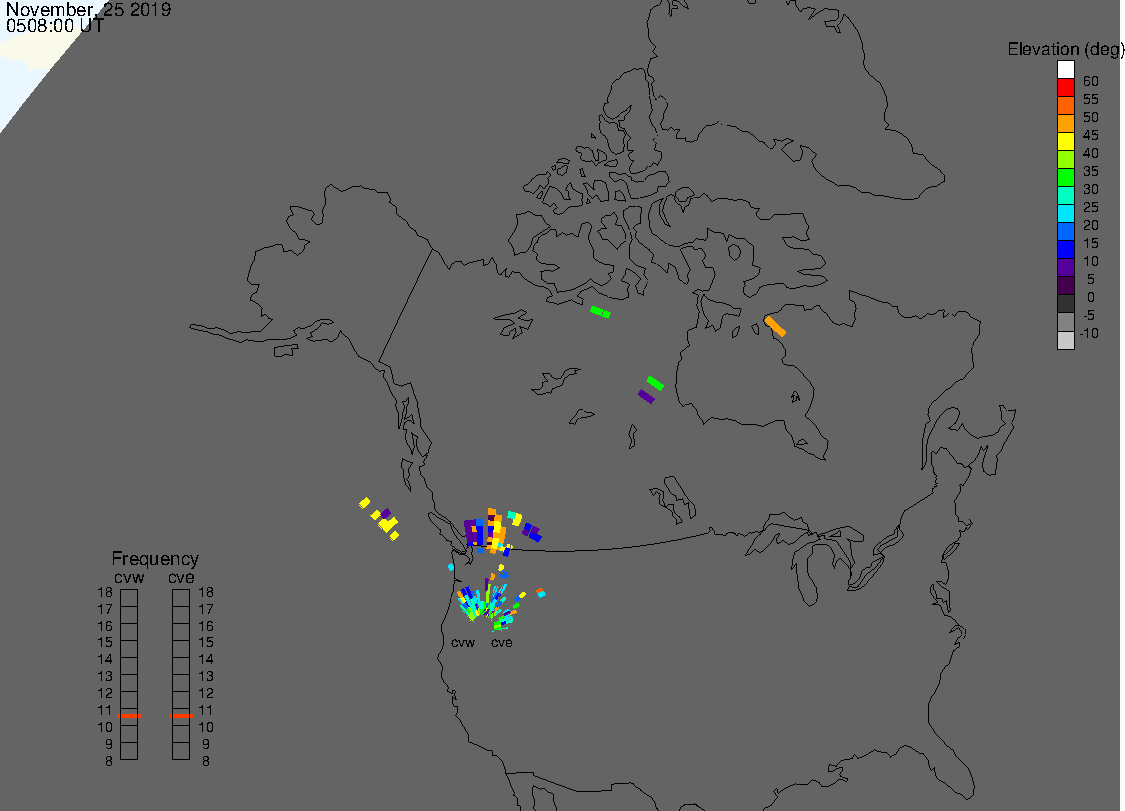
Task: Pick the yellow swatch in the elevation legend
Action: (1065, 141)
